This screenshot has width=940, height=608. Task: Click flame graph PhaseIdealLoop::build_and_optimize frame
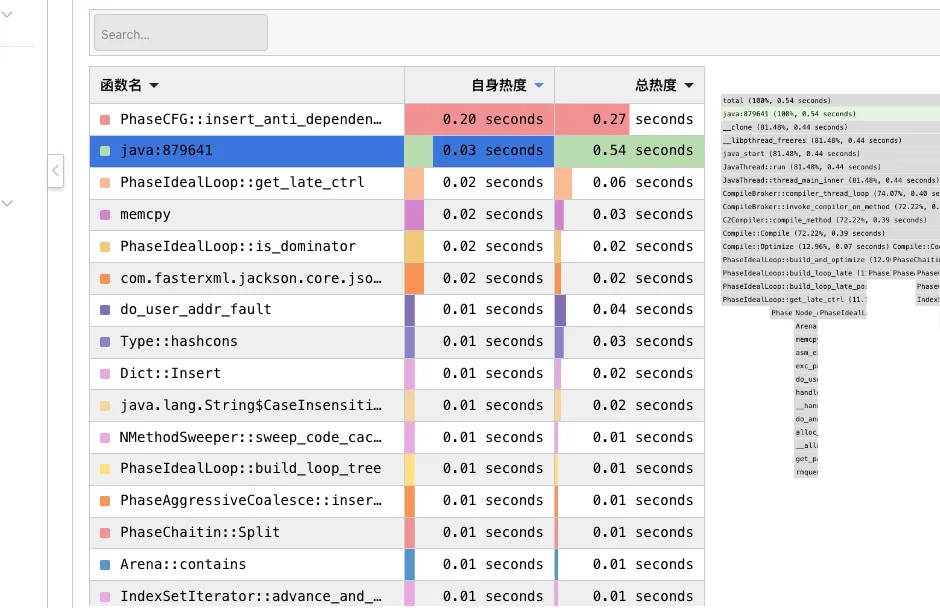point(806,260)
